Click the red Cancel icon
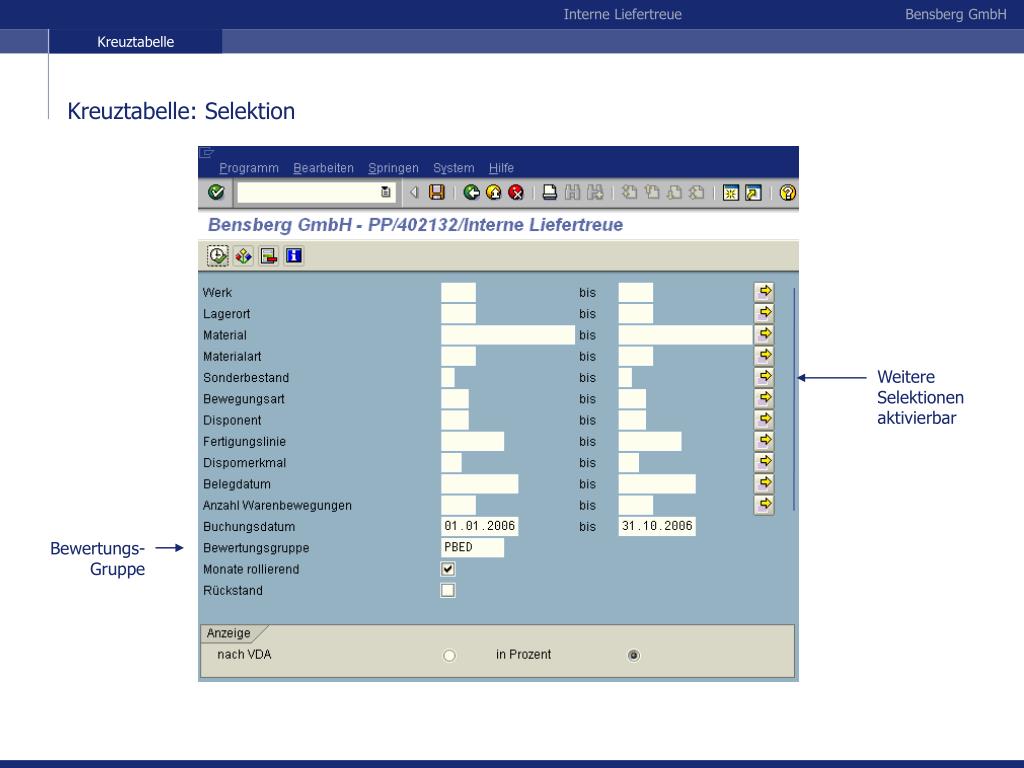 point(516,192)
